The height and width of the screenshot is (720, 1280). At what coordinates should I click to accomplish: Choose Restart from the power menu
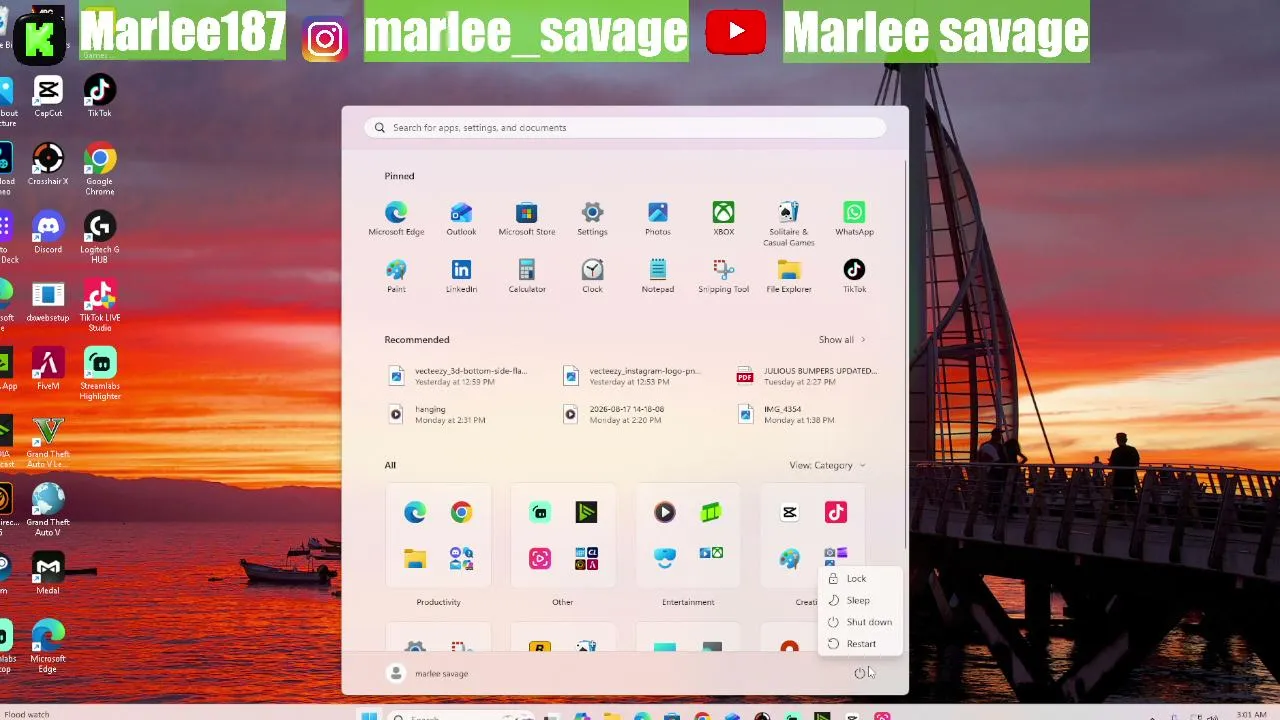[860, 644]
